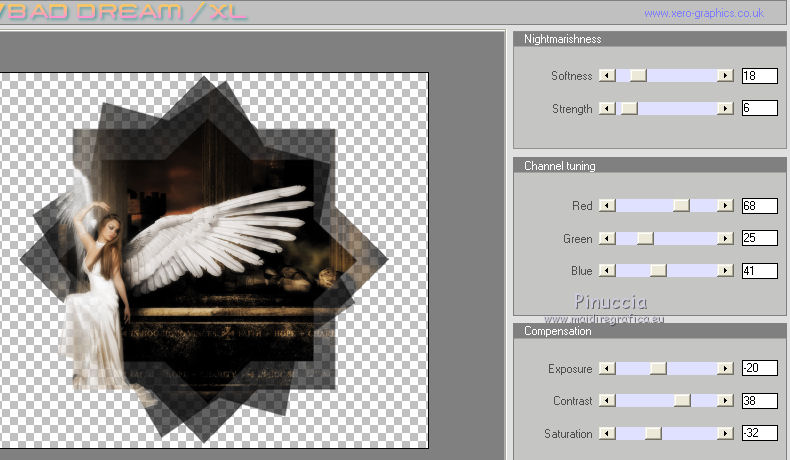
Task: Click the angel preview image
Action: [x=214, y=260]
